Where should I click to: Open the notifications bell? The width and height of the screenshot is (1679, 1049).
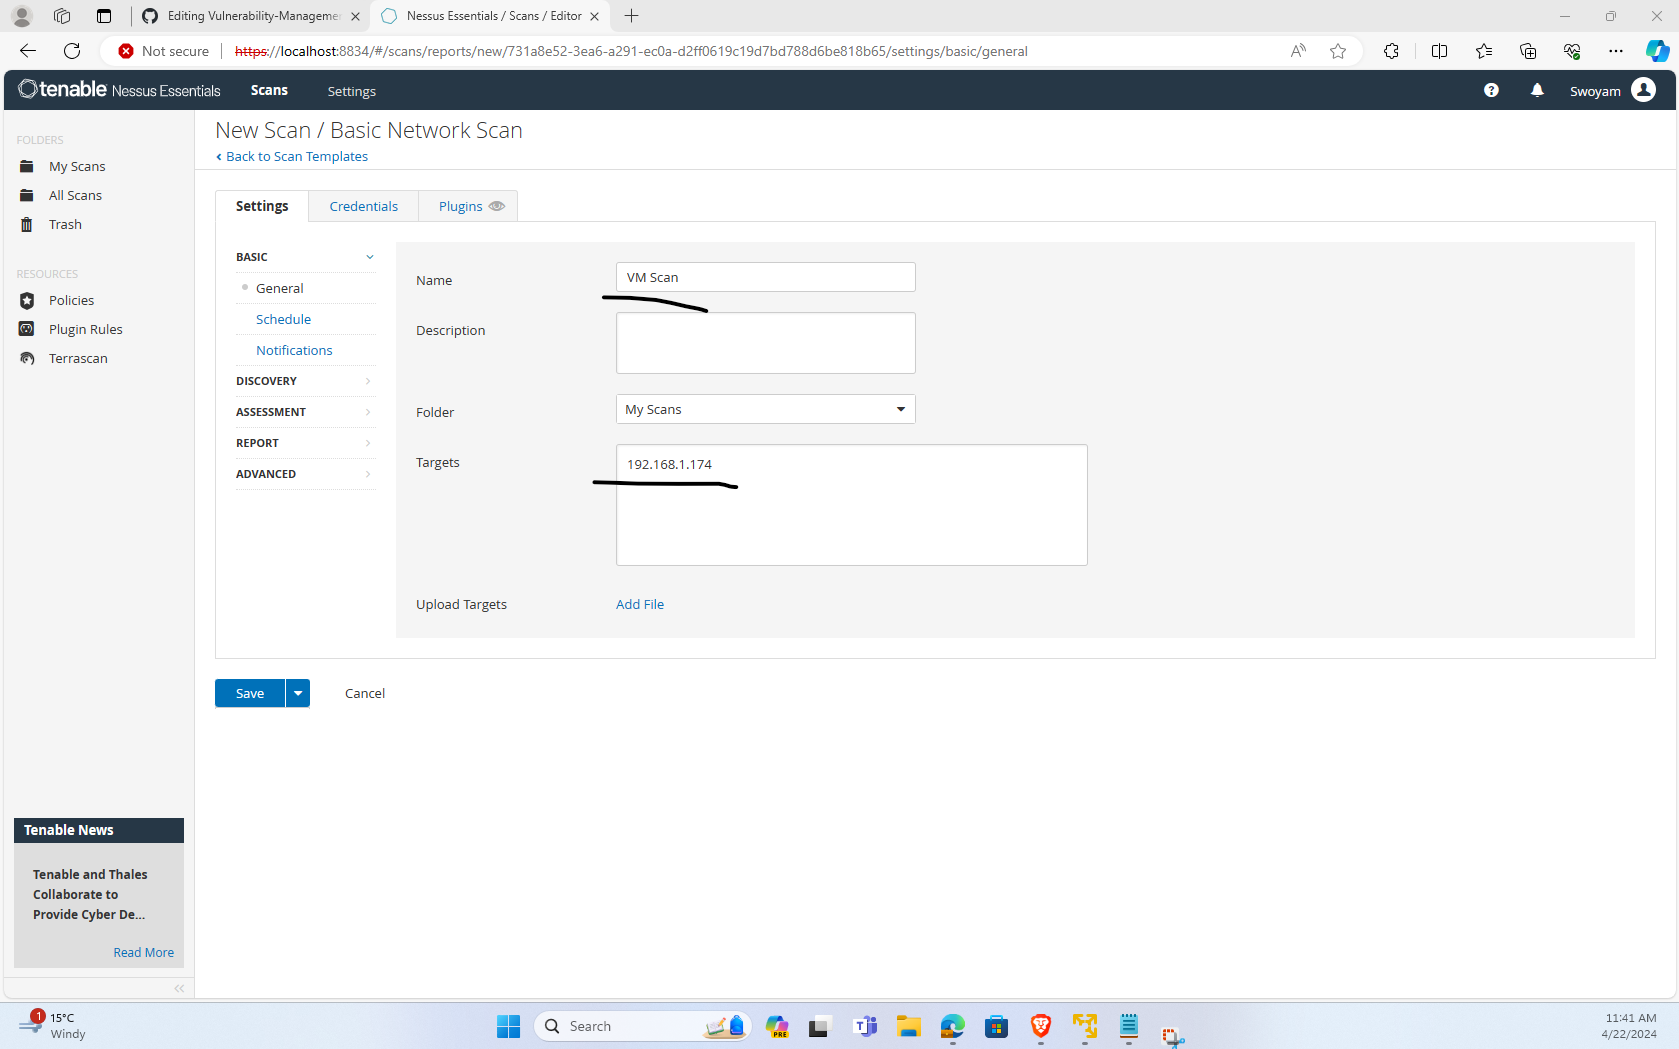(1537, 90)
